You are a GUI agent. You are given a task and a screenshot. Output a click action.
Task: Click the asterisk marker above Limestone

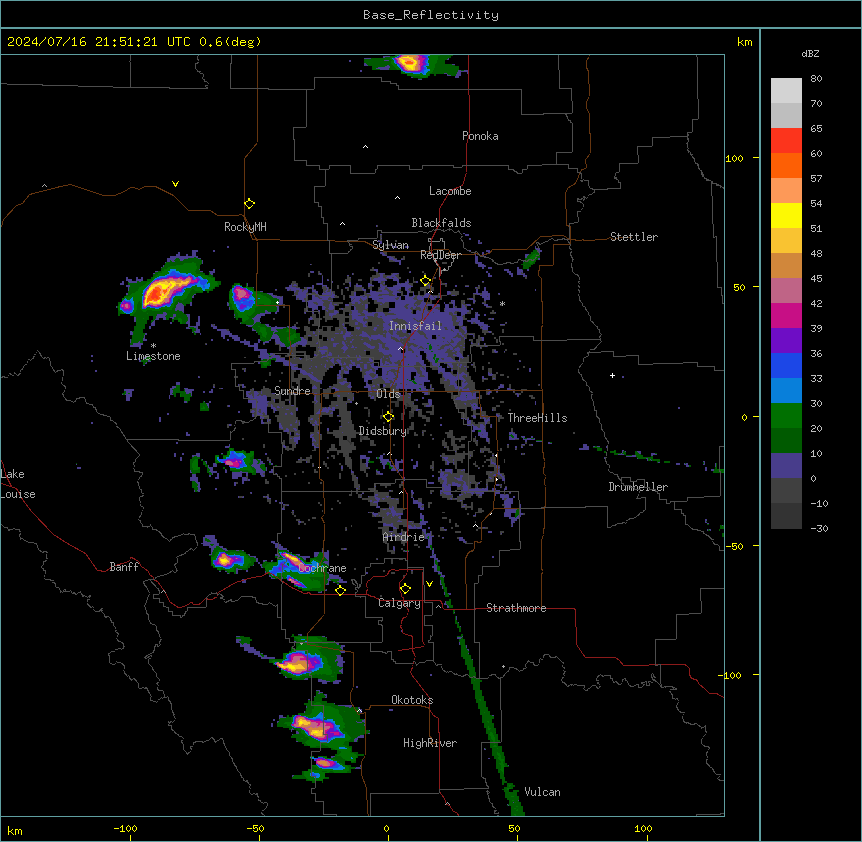point(153,346)
